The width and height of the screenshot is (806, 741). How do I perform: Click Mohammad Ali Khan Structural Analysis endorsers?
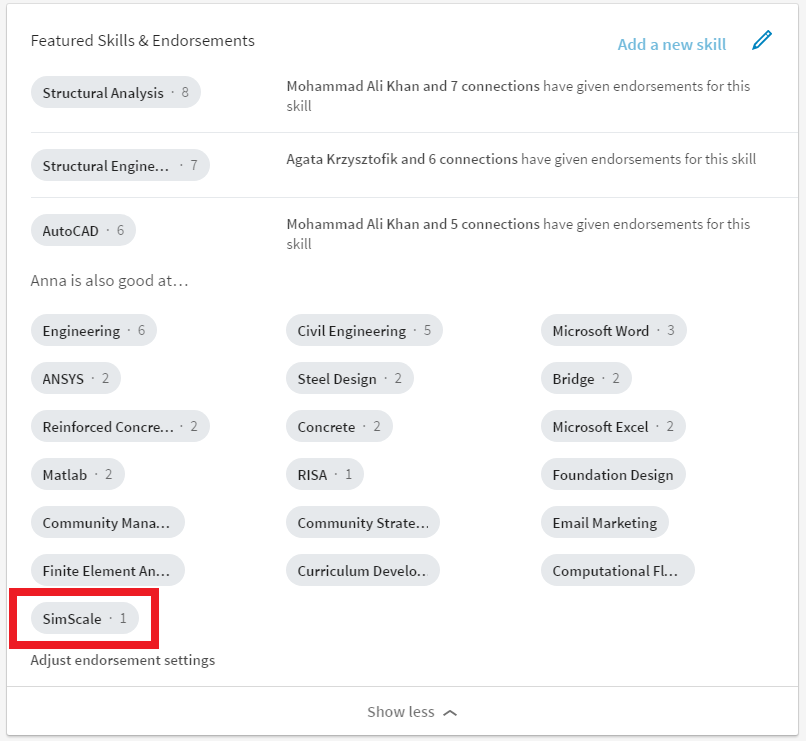(x=413, y=87)
